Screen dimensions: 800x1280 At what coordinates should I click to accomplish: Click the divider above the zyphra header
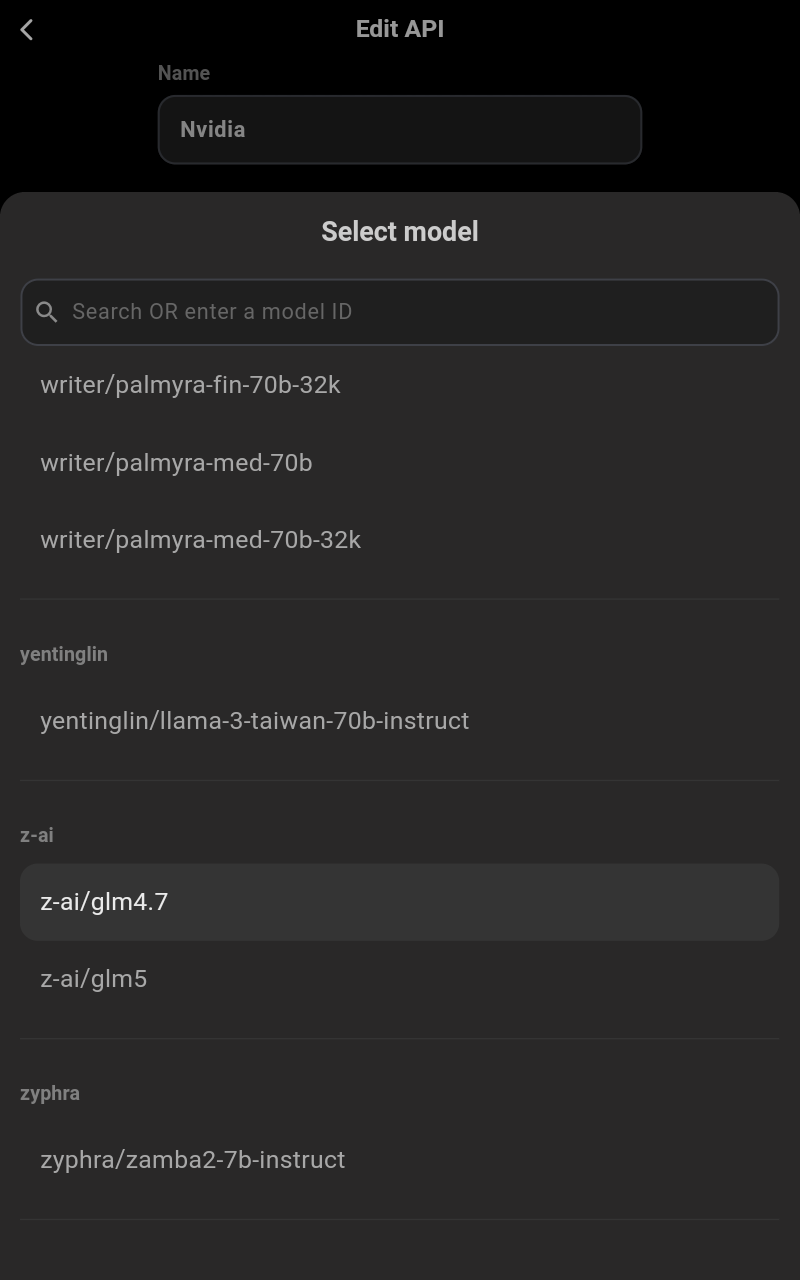coord(399,1038)
